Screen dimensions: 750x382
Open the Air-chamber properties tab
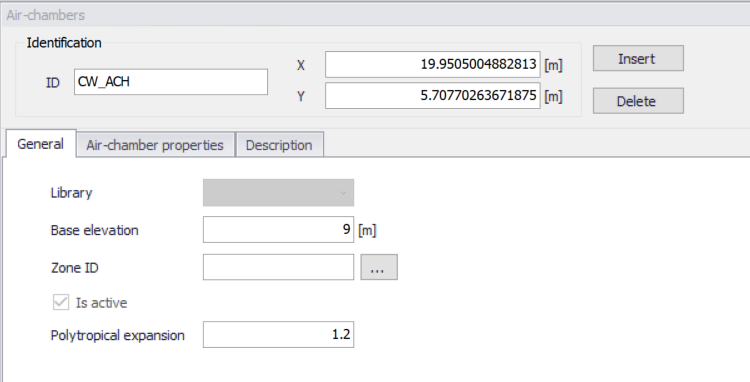point(155,145)
